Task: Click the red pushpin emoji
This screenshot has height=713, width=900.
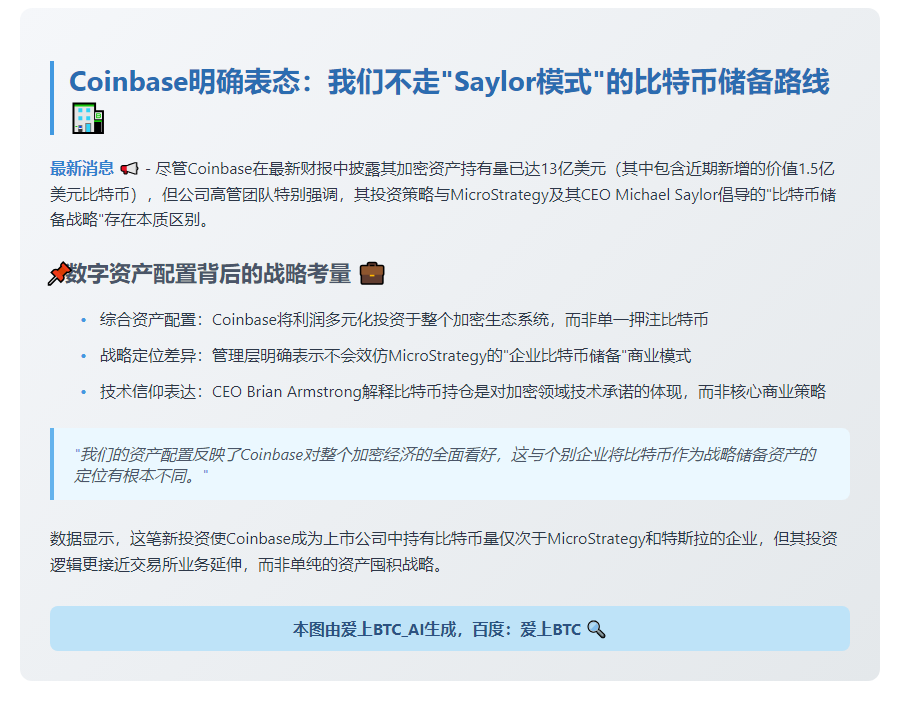Action: [x=58, y=274]
